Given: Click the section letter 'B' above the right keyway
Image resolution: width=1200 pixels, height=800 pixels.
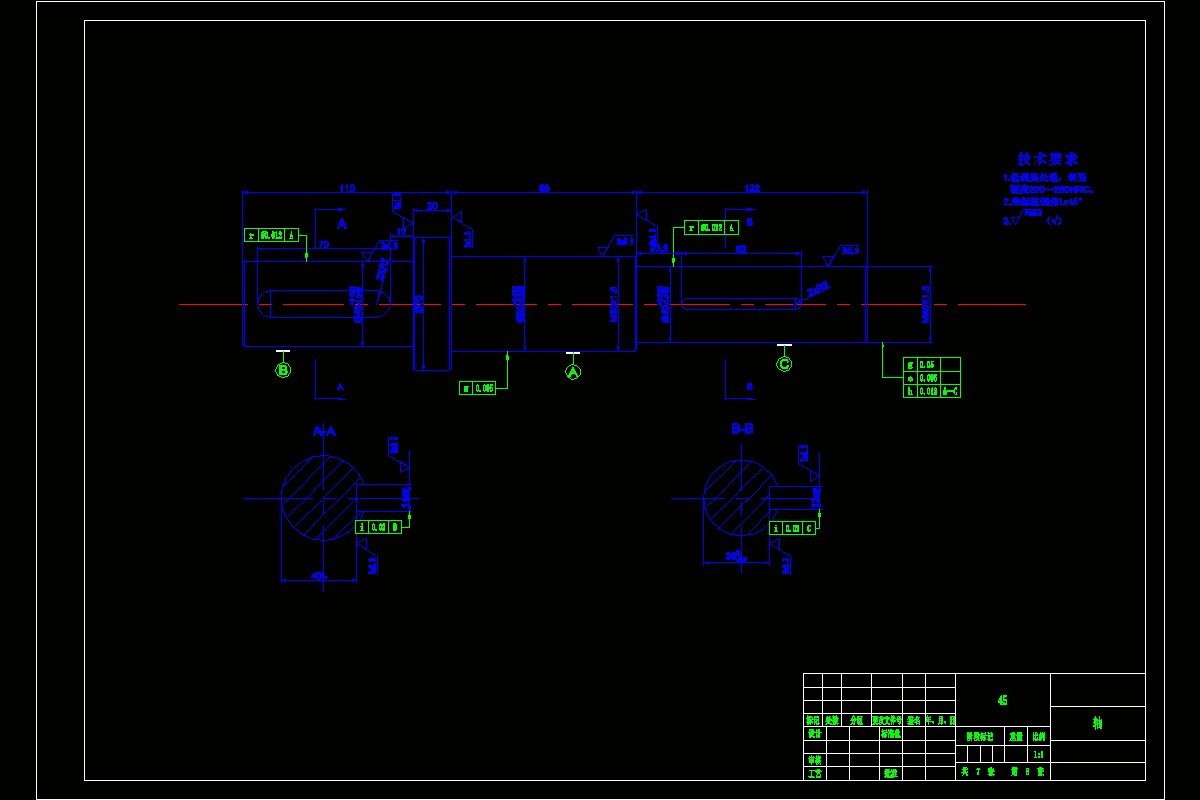Looking at the screenshot, I should click(750, 222).
